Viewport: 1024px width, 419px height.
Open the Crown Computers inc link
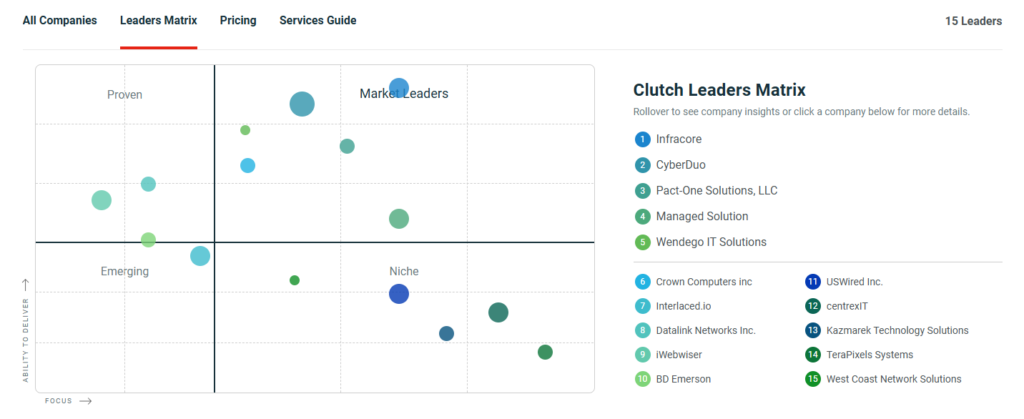(x=690, y=282)
